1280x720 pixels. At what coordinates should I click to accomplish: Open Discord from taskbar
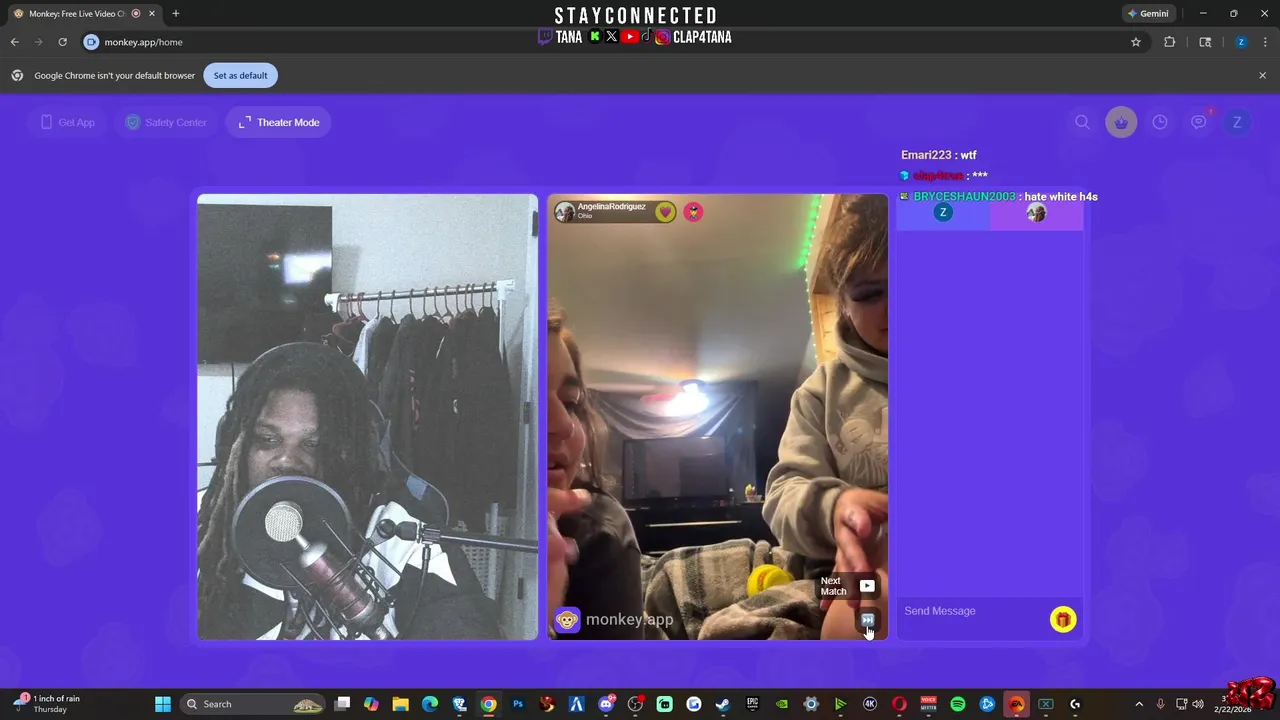click(606, 704)
